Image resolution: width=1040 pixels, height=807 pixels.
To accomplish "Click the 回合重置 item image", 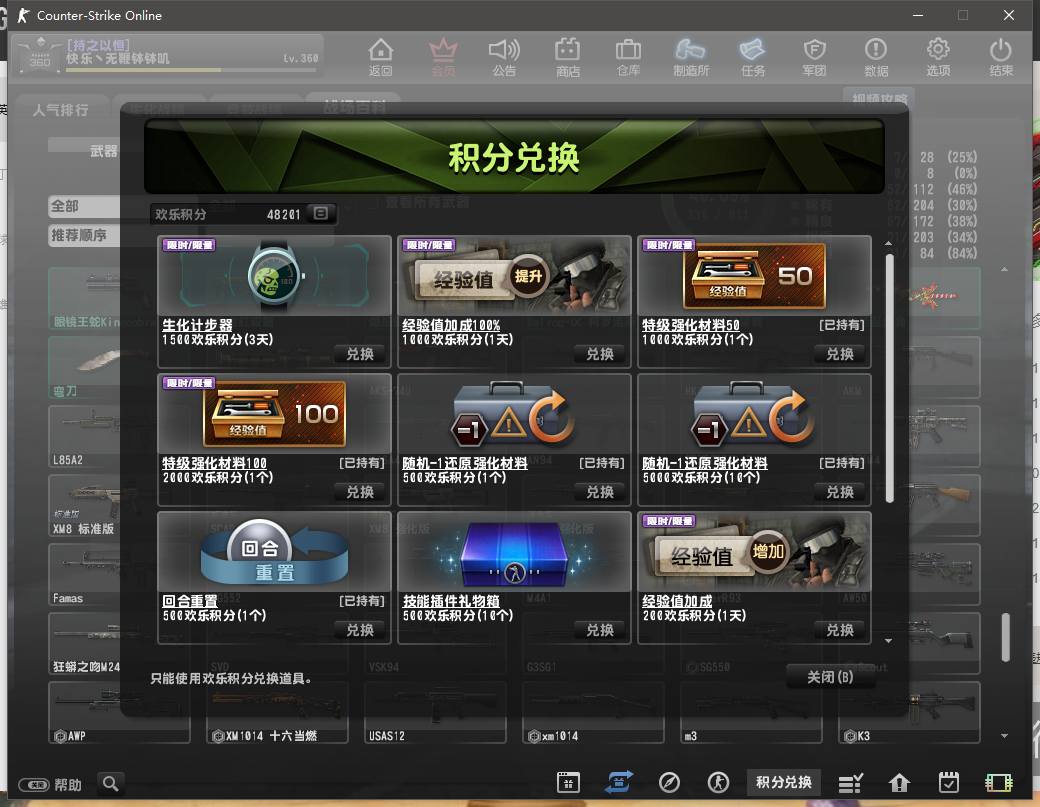I will point(275,552).
